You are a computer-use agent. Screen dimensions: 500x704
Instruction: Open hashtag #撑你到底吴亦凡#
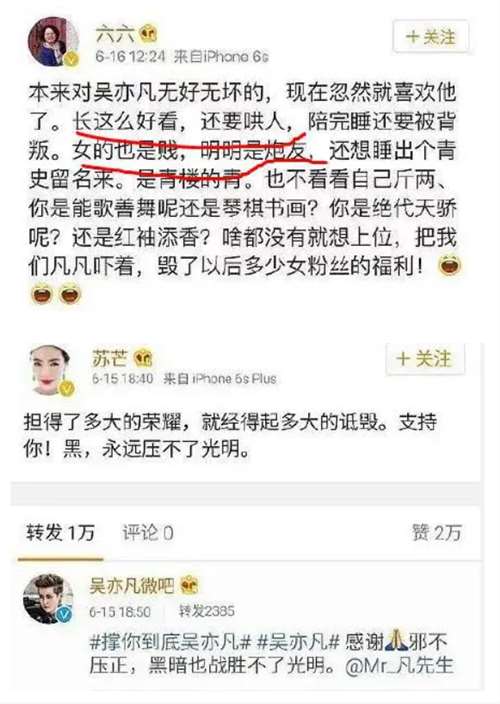[169, 642]
